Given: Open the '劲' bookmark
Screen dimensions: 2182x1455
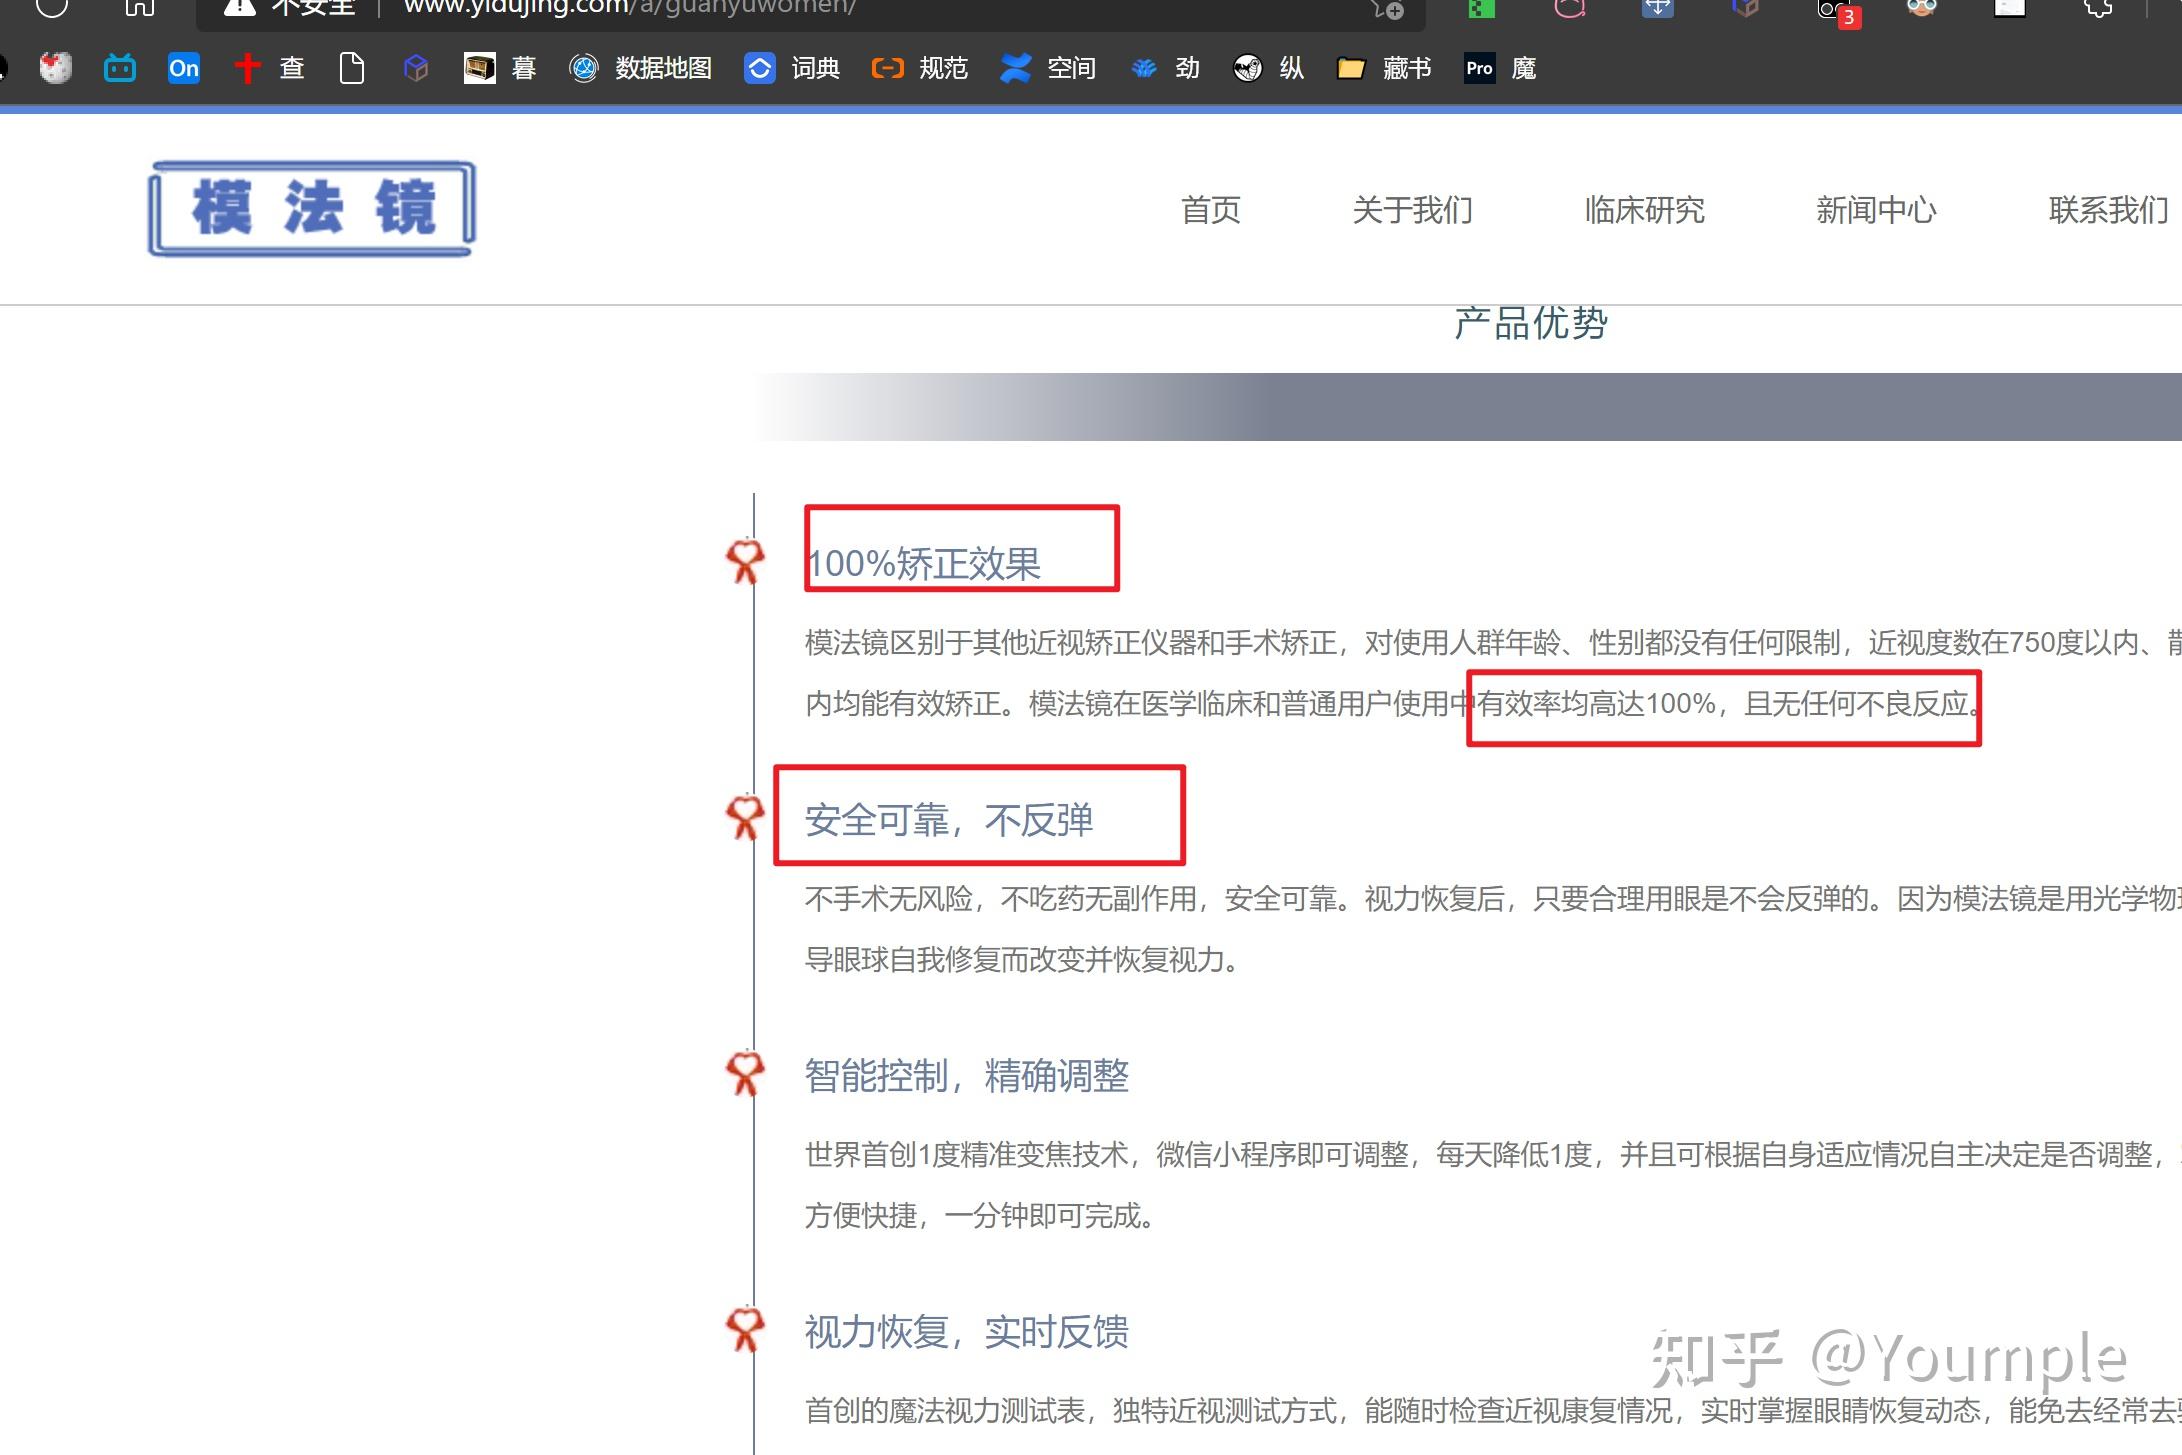Looking at the screenshot, I should tap(1165, 68).
